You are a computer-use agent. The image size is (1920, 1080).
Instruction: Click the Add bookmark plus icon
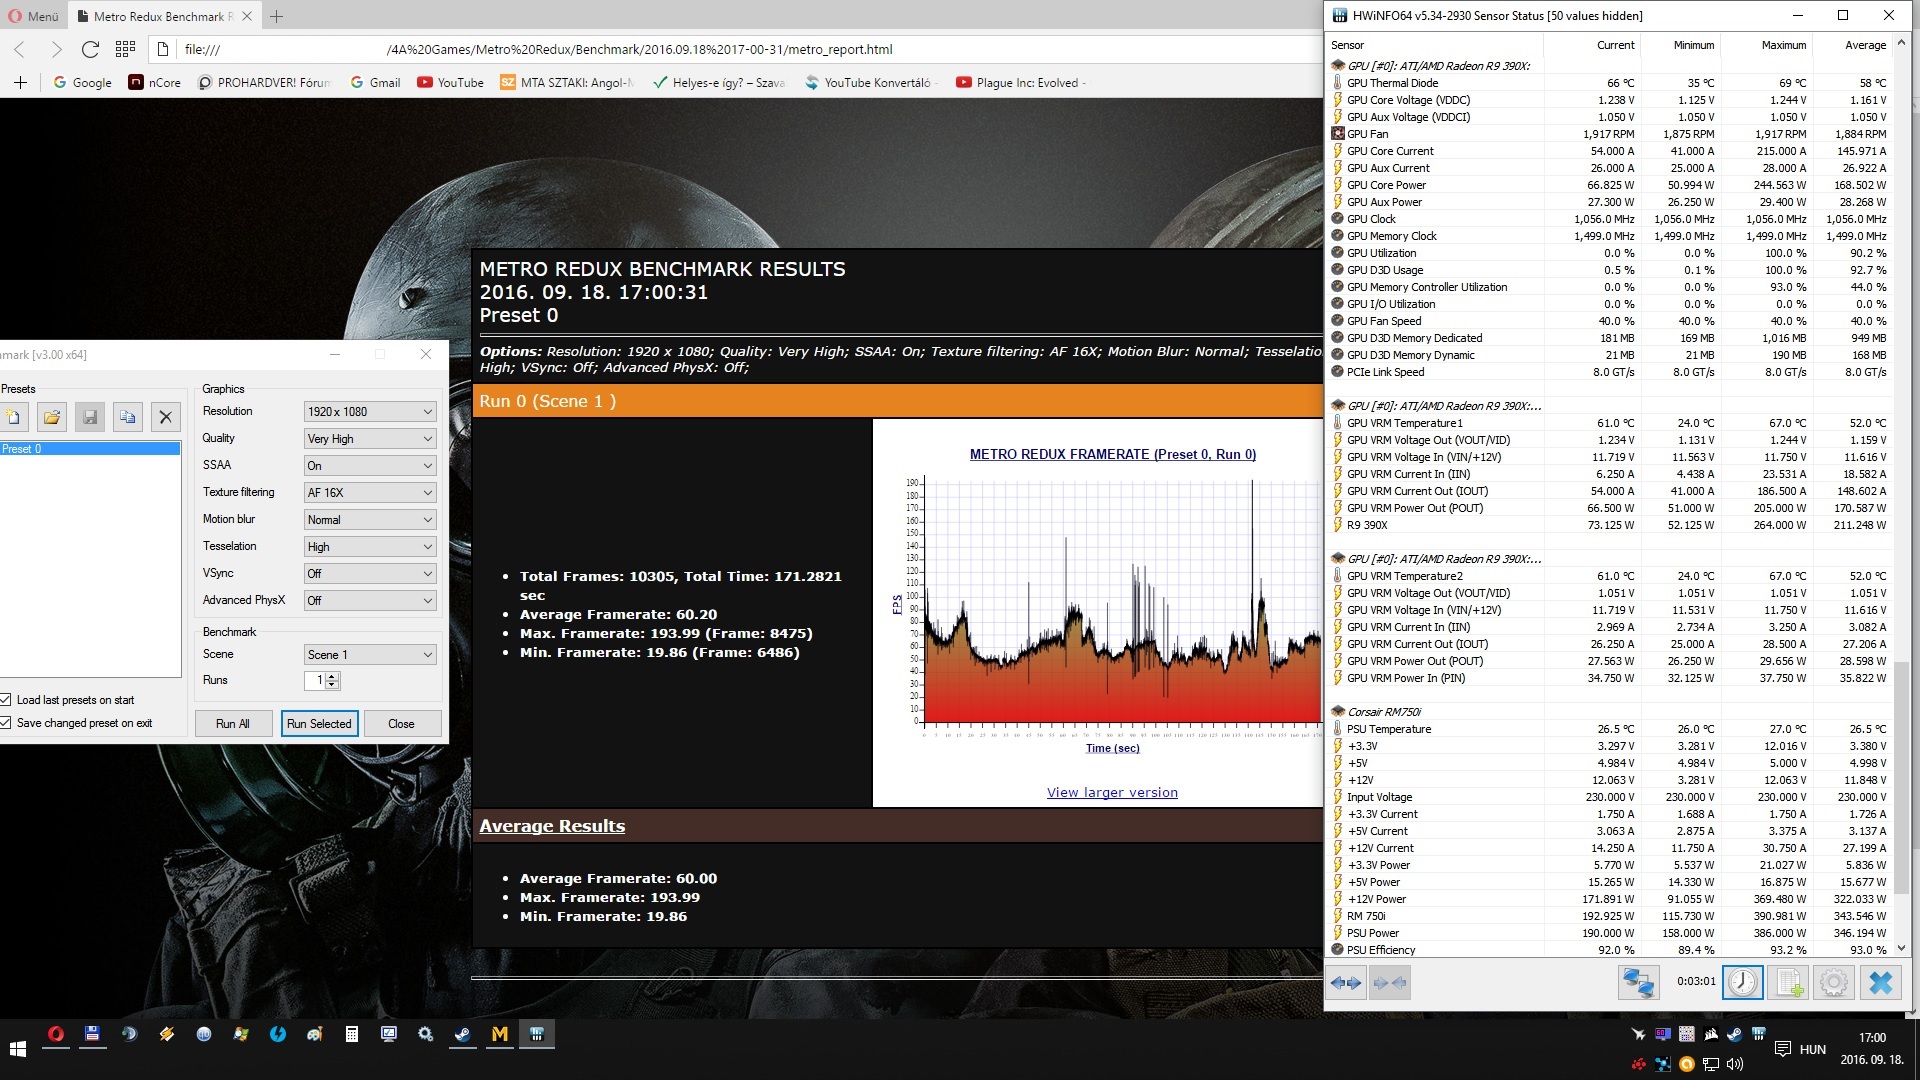pos(20,83)
